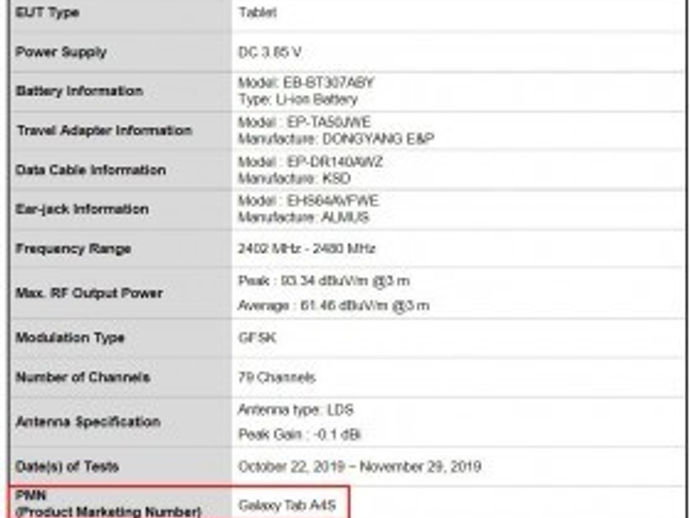Click the Ear-jack Information label
Image resolution: width=690 pixels, height=518 pixels.
pyautogui.click(x=82, y=209)
